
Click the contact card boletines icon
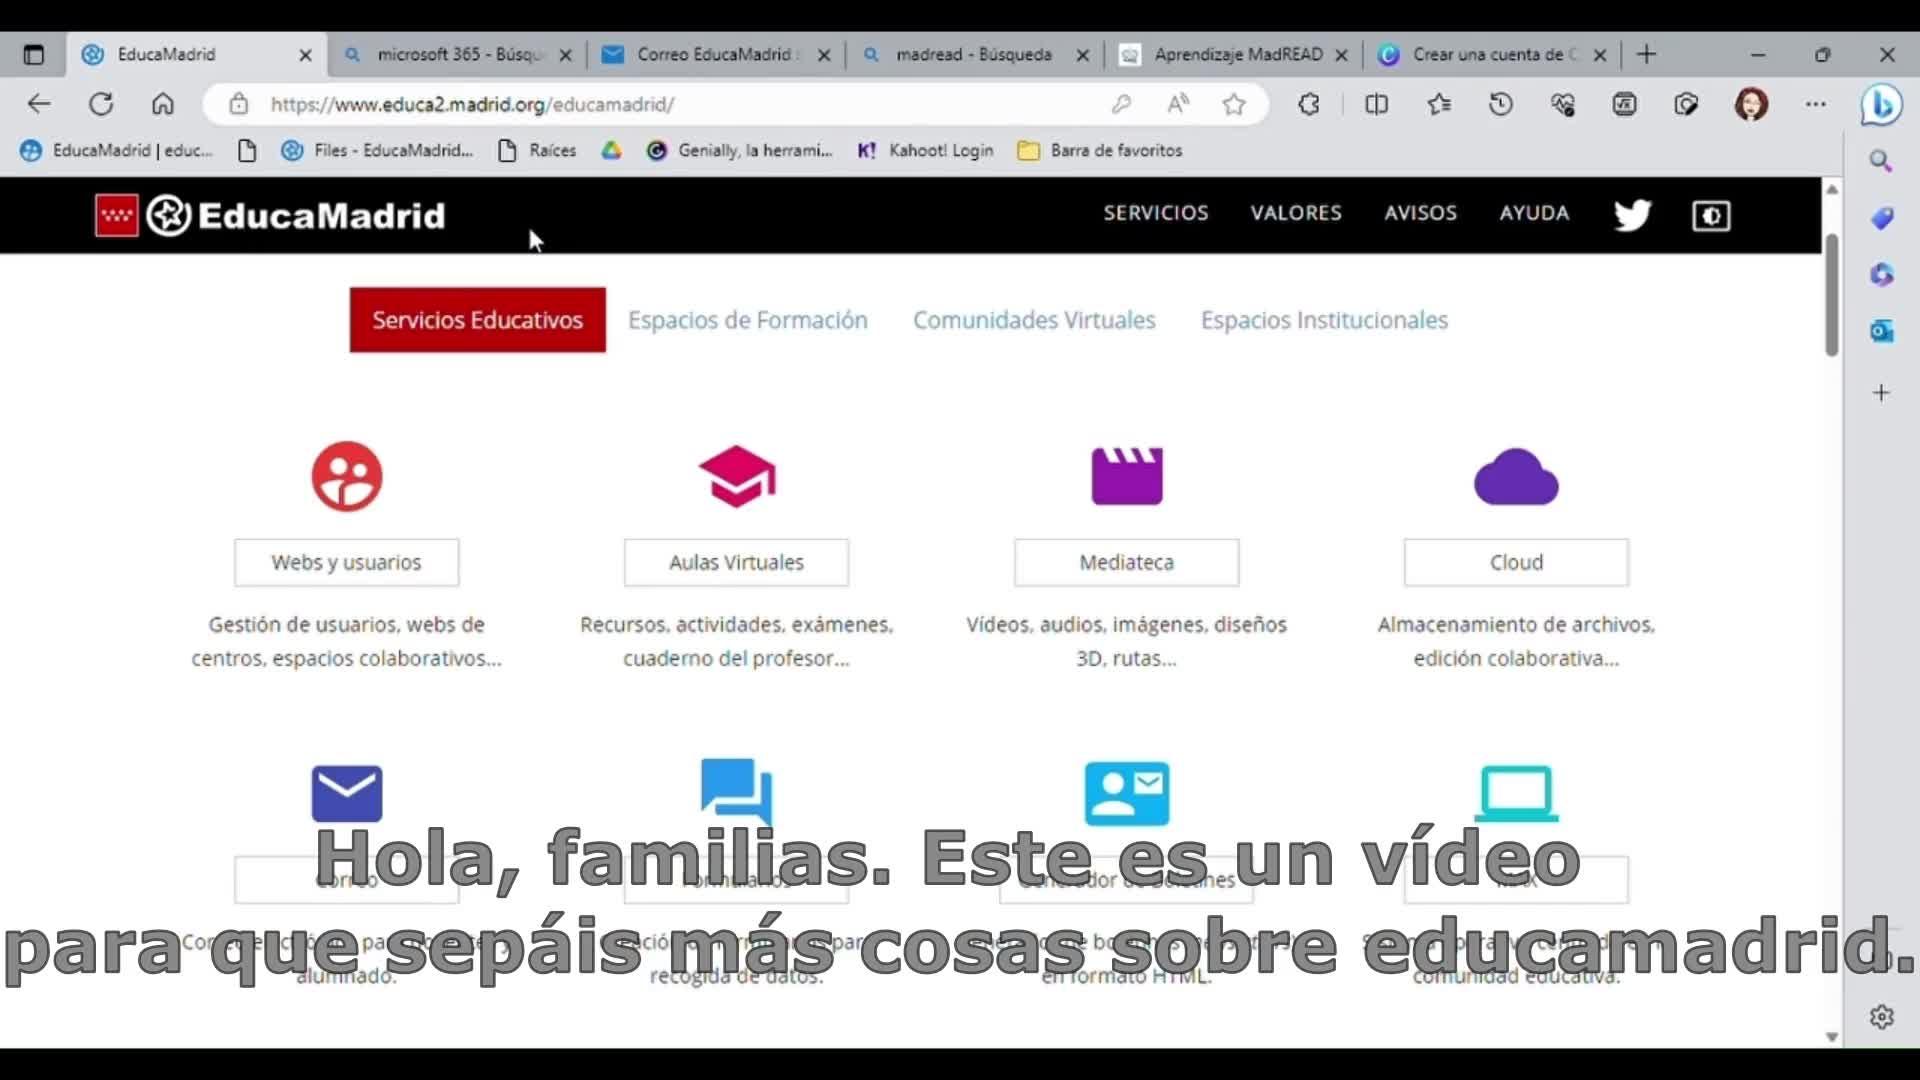pos(1126,793)
